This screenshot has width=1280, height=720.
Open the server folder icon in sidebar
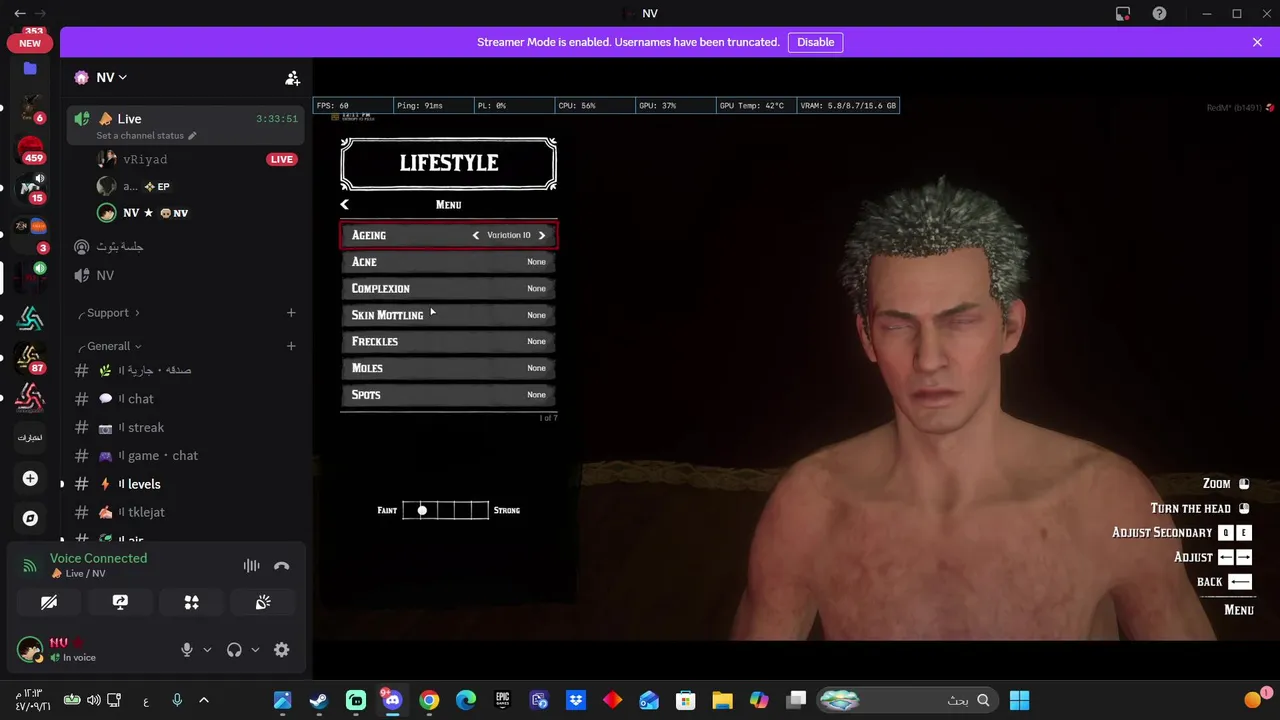tap(30, 69)
